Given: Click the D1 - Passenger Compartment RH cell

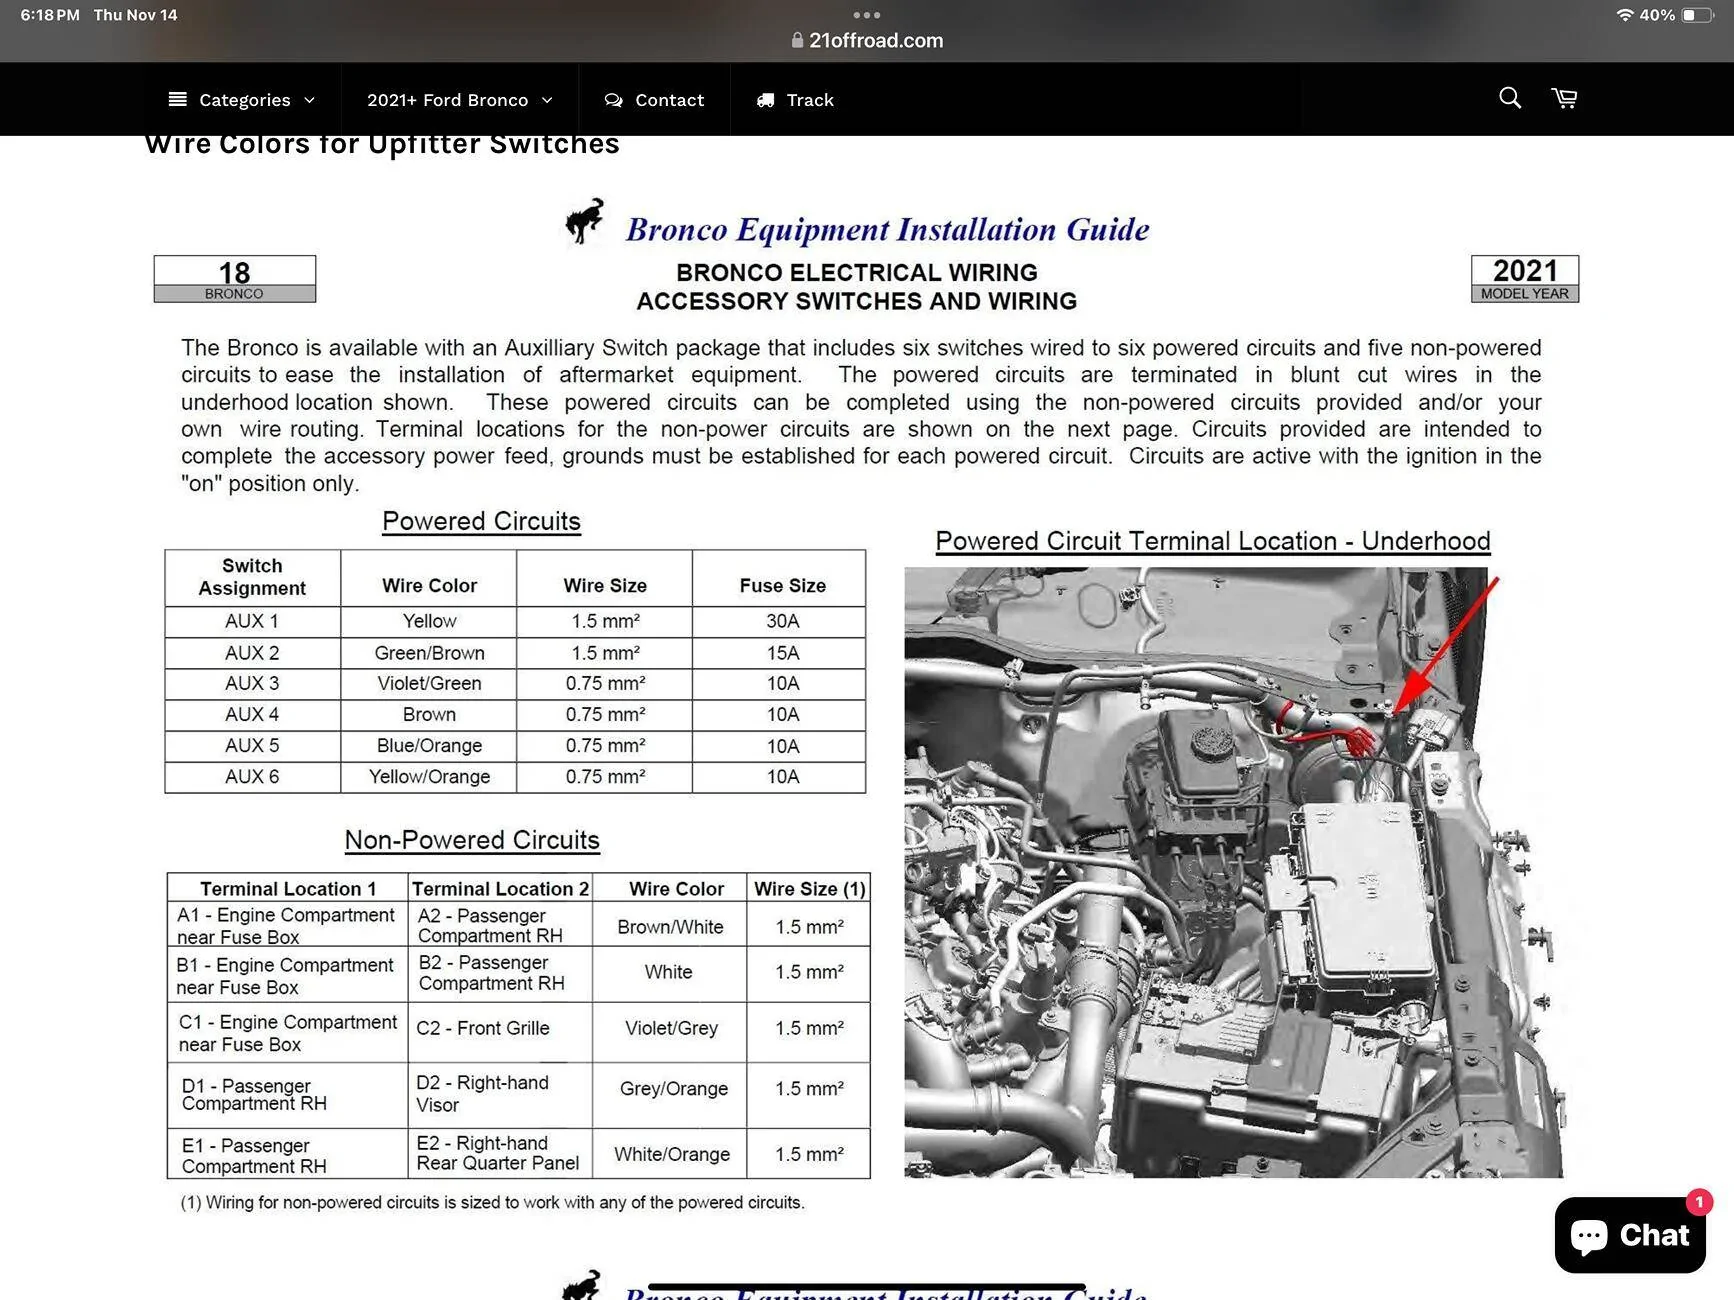Looking at the screenshot, I should click(288, 1094).
